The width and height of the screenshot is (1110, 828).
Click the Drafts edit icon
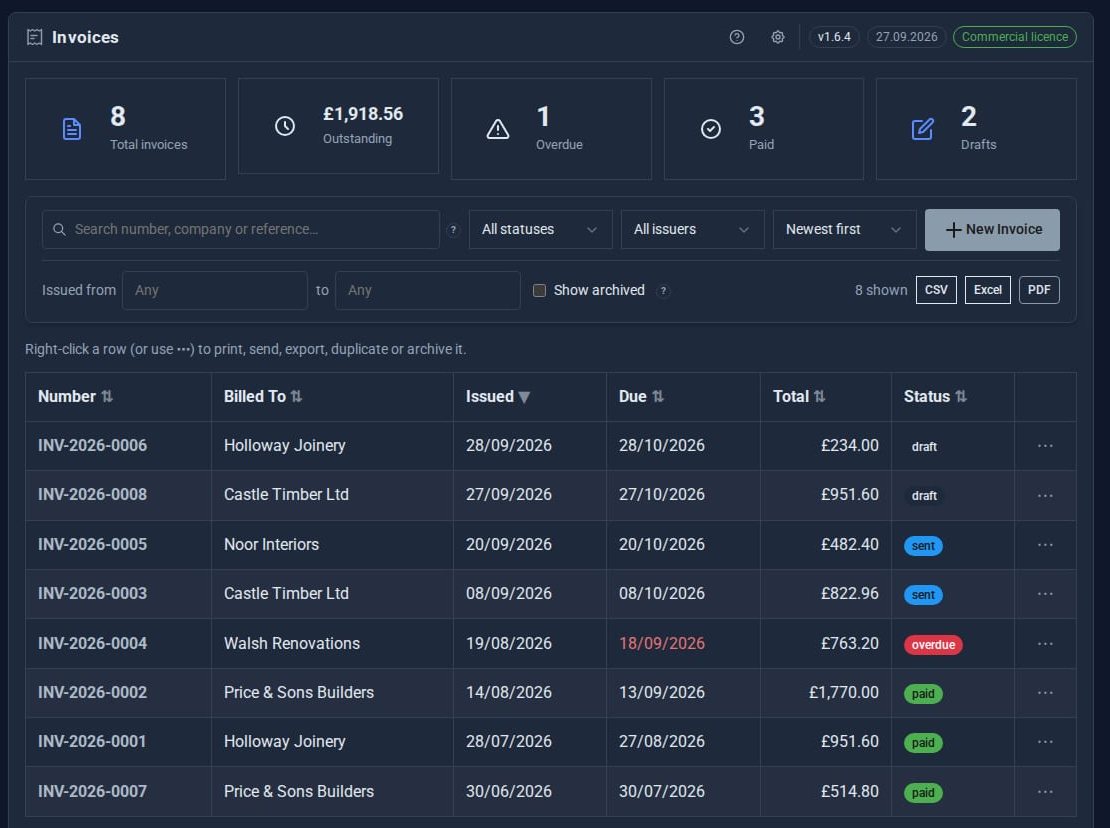(922, 129)
